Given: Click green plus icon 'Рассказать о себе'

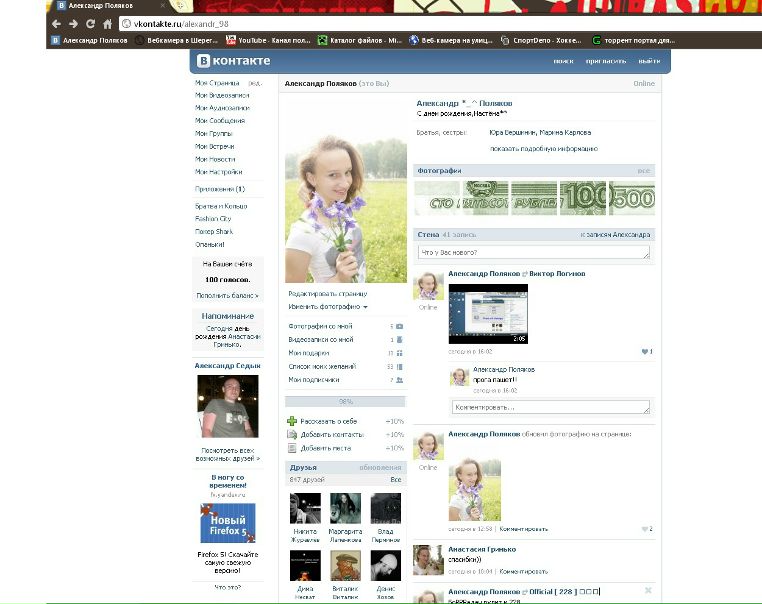Looking at the screenshot, I should coord(292,422).
